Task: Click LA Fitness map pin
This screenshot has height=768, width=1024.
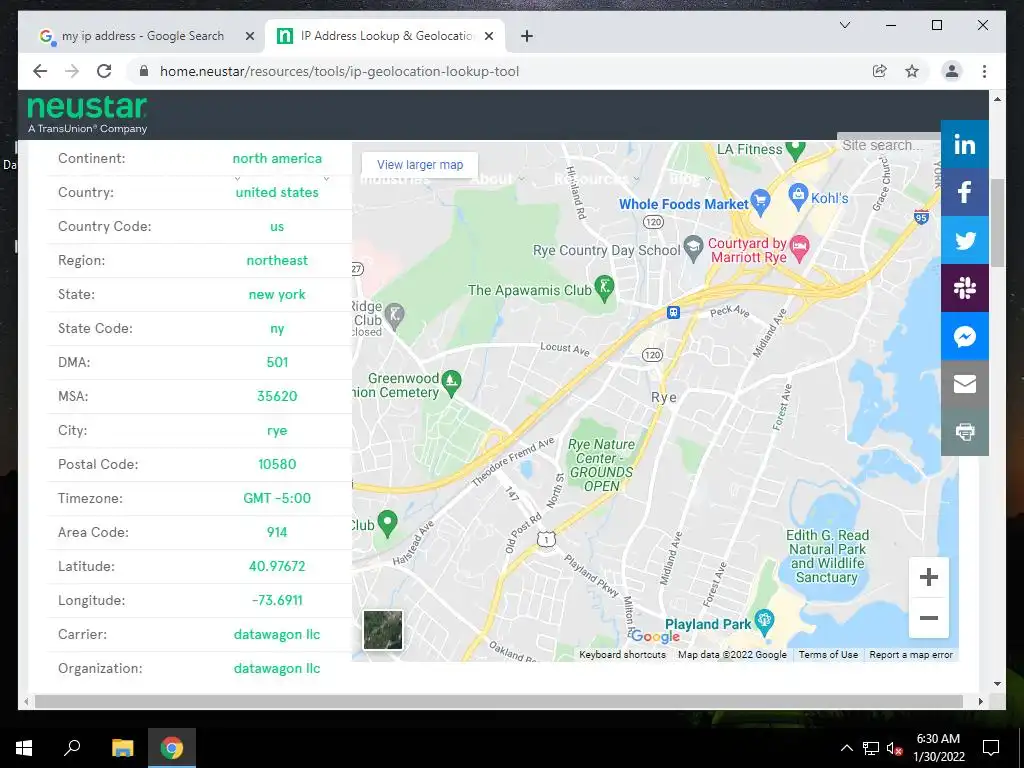Action: (x=795, y=151)
